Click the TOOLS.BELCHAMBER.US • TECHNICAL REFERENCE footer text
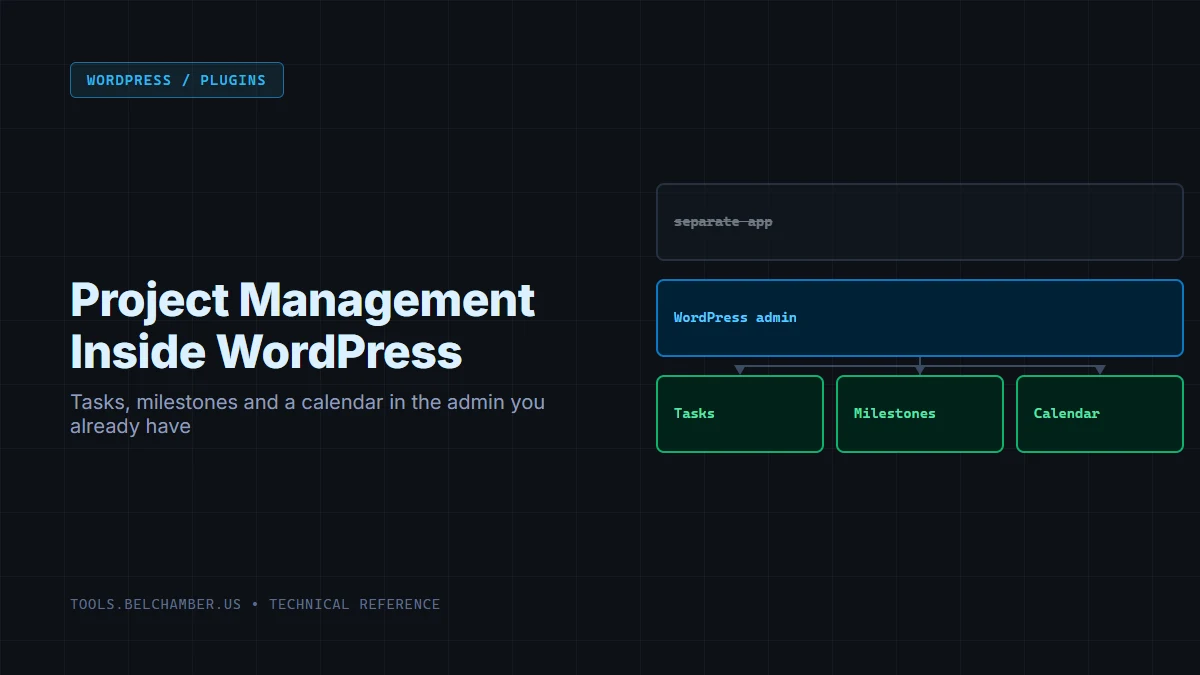Screen dimensions: 1200x675 tap(255, 604)
